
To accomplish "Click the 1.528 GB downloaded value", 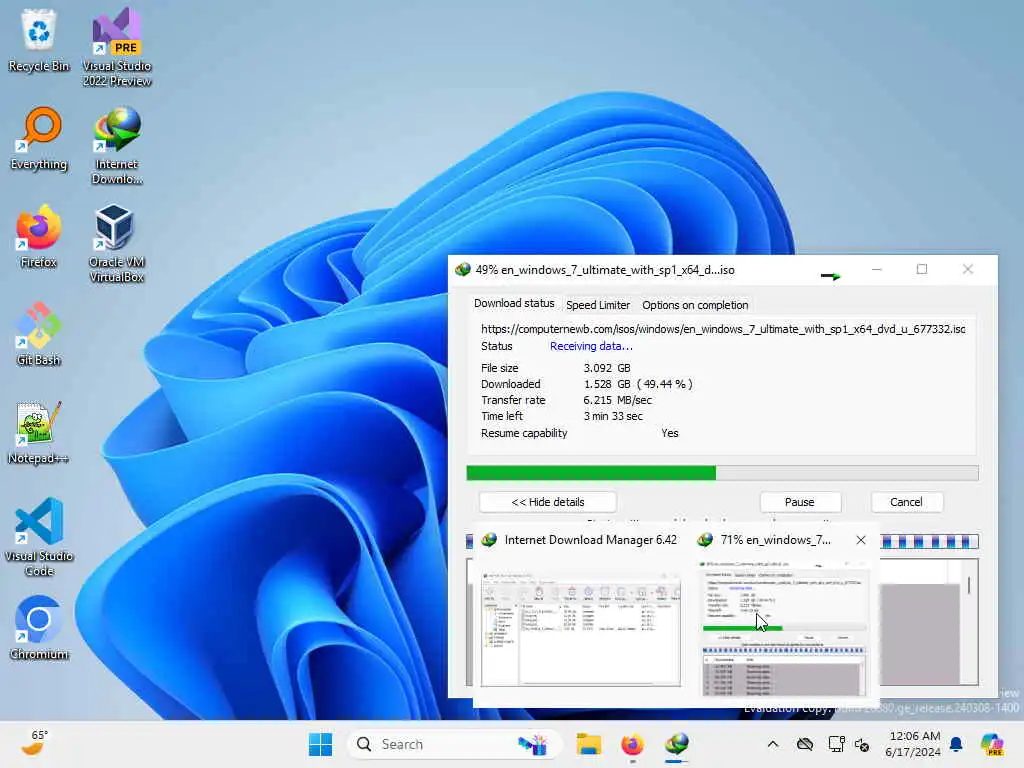I will coord(607,384).
